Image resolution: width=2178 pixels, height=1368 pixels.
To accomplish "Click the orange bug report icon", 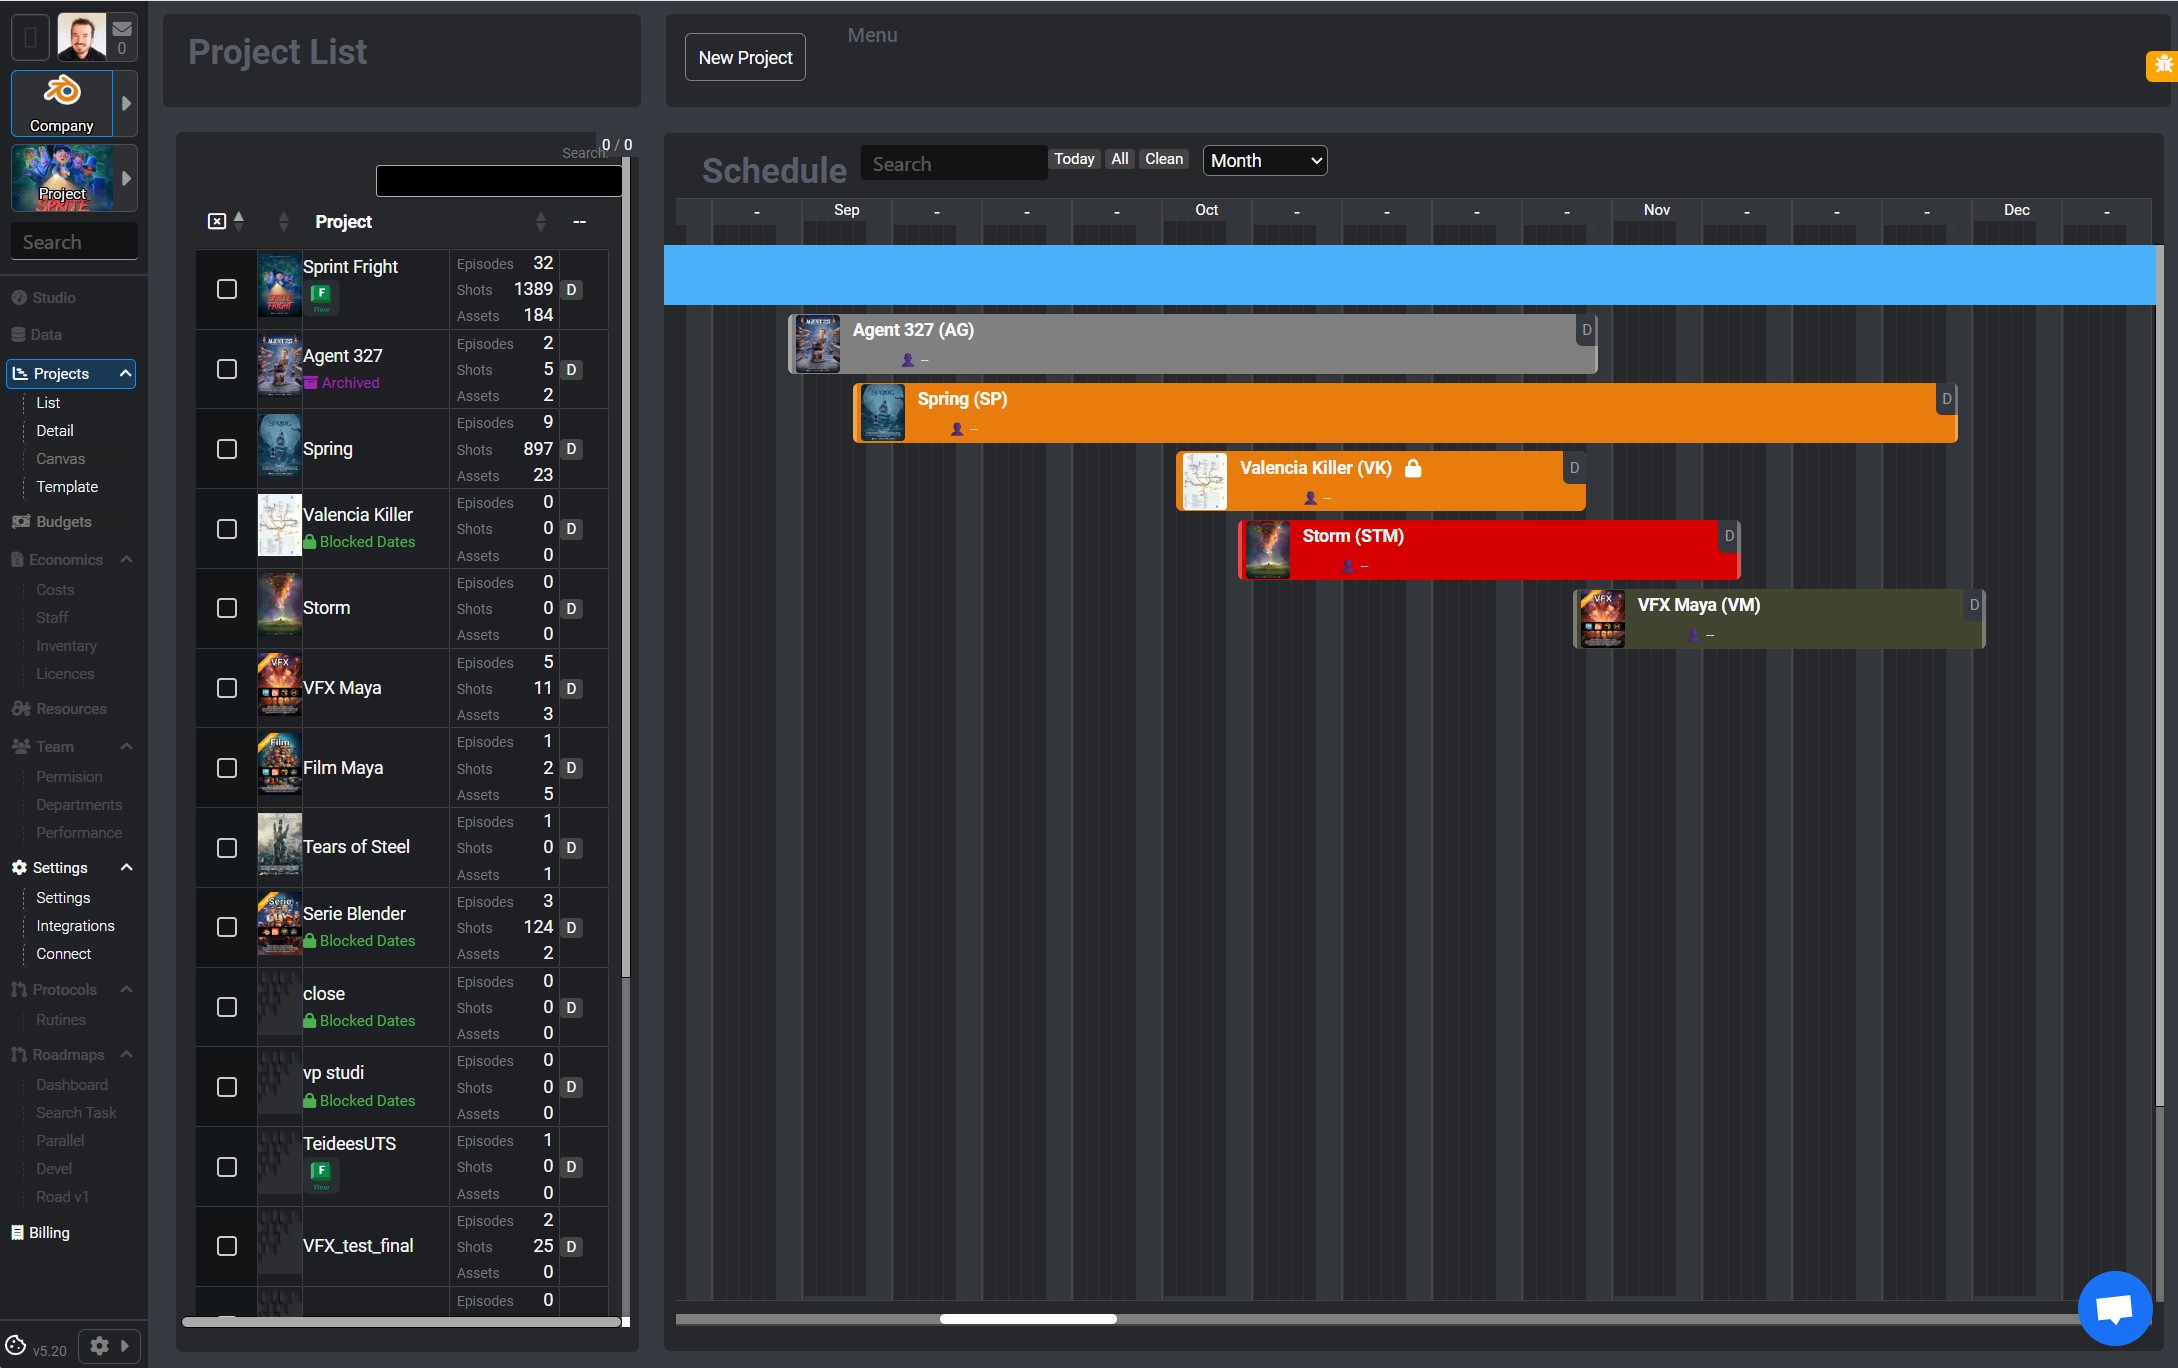I will coord(2163,65).
